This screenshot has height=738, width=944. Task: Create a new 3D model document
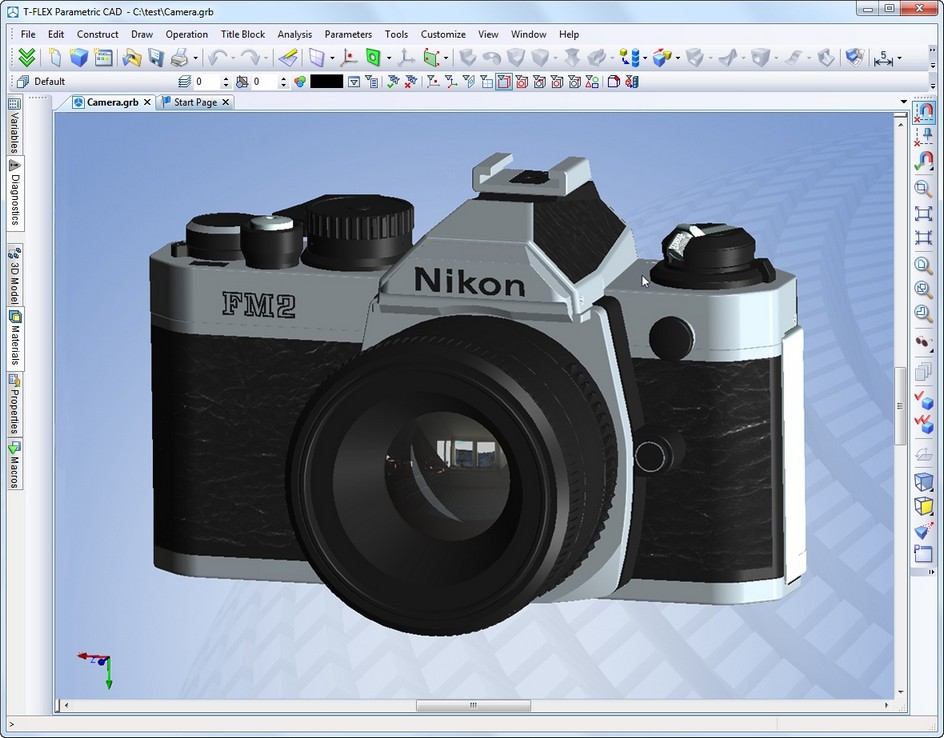(78, 58)
